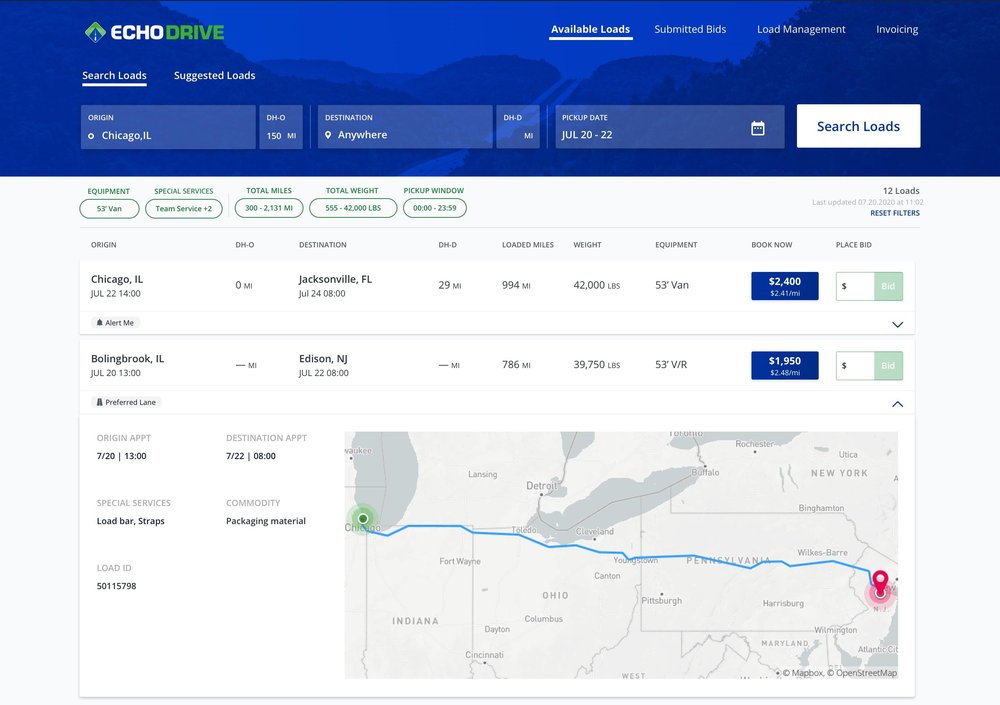Open Submitted Bids tab

[690, 29]
